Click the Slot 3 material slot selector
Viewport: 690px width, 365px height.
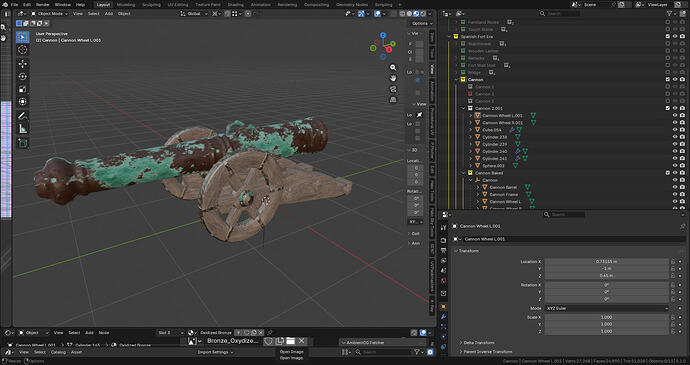[x=171, y=333]
